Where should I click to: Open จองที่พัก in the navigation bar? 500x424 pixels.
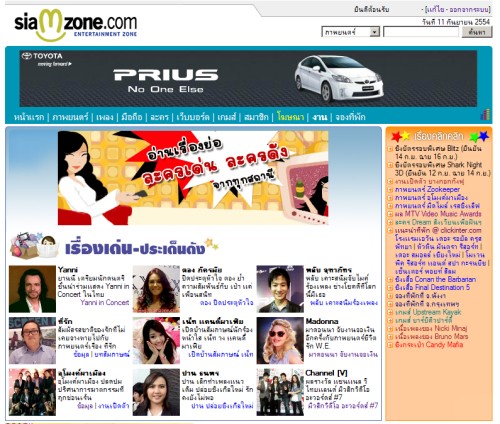point(350,117)
